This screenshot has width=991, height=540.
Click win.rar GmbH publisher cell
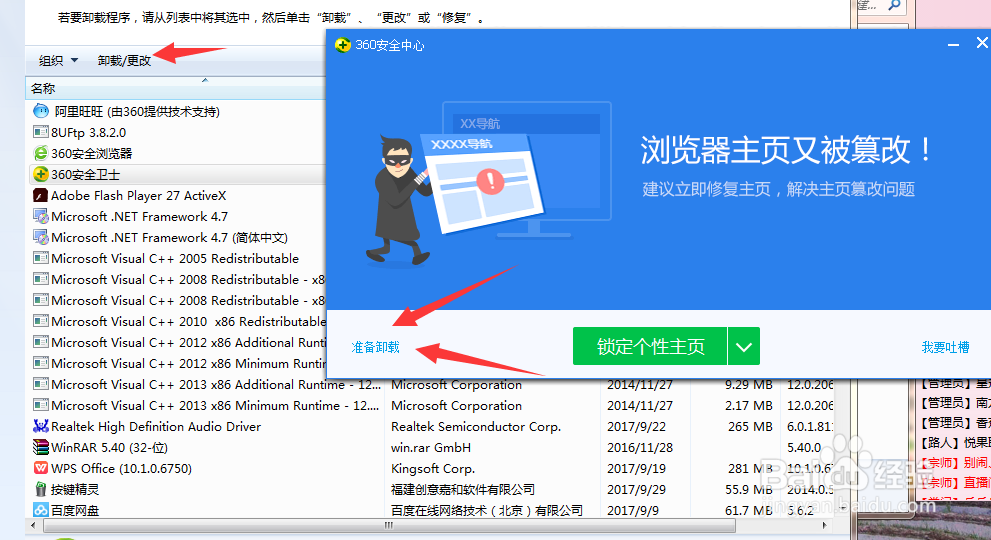pyautogui.click(x=430, y=448)
